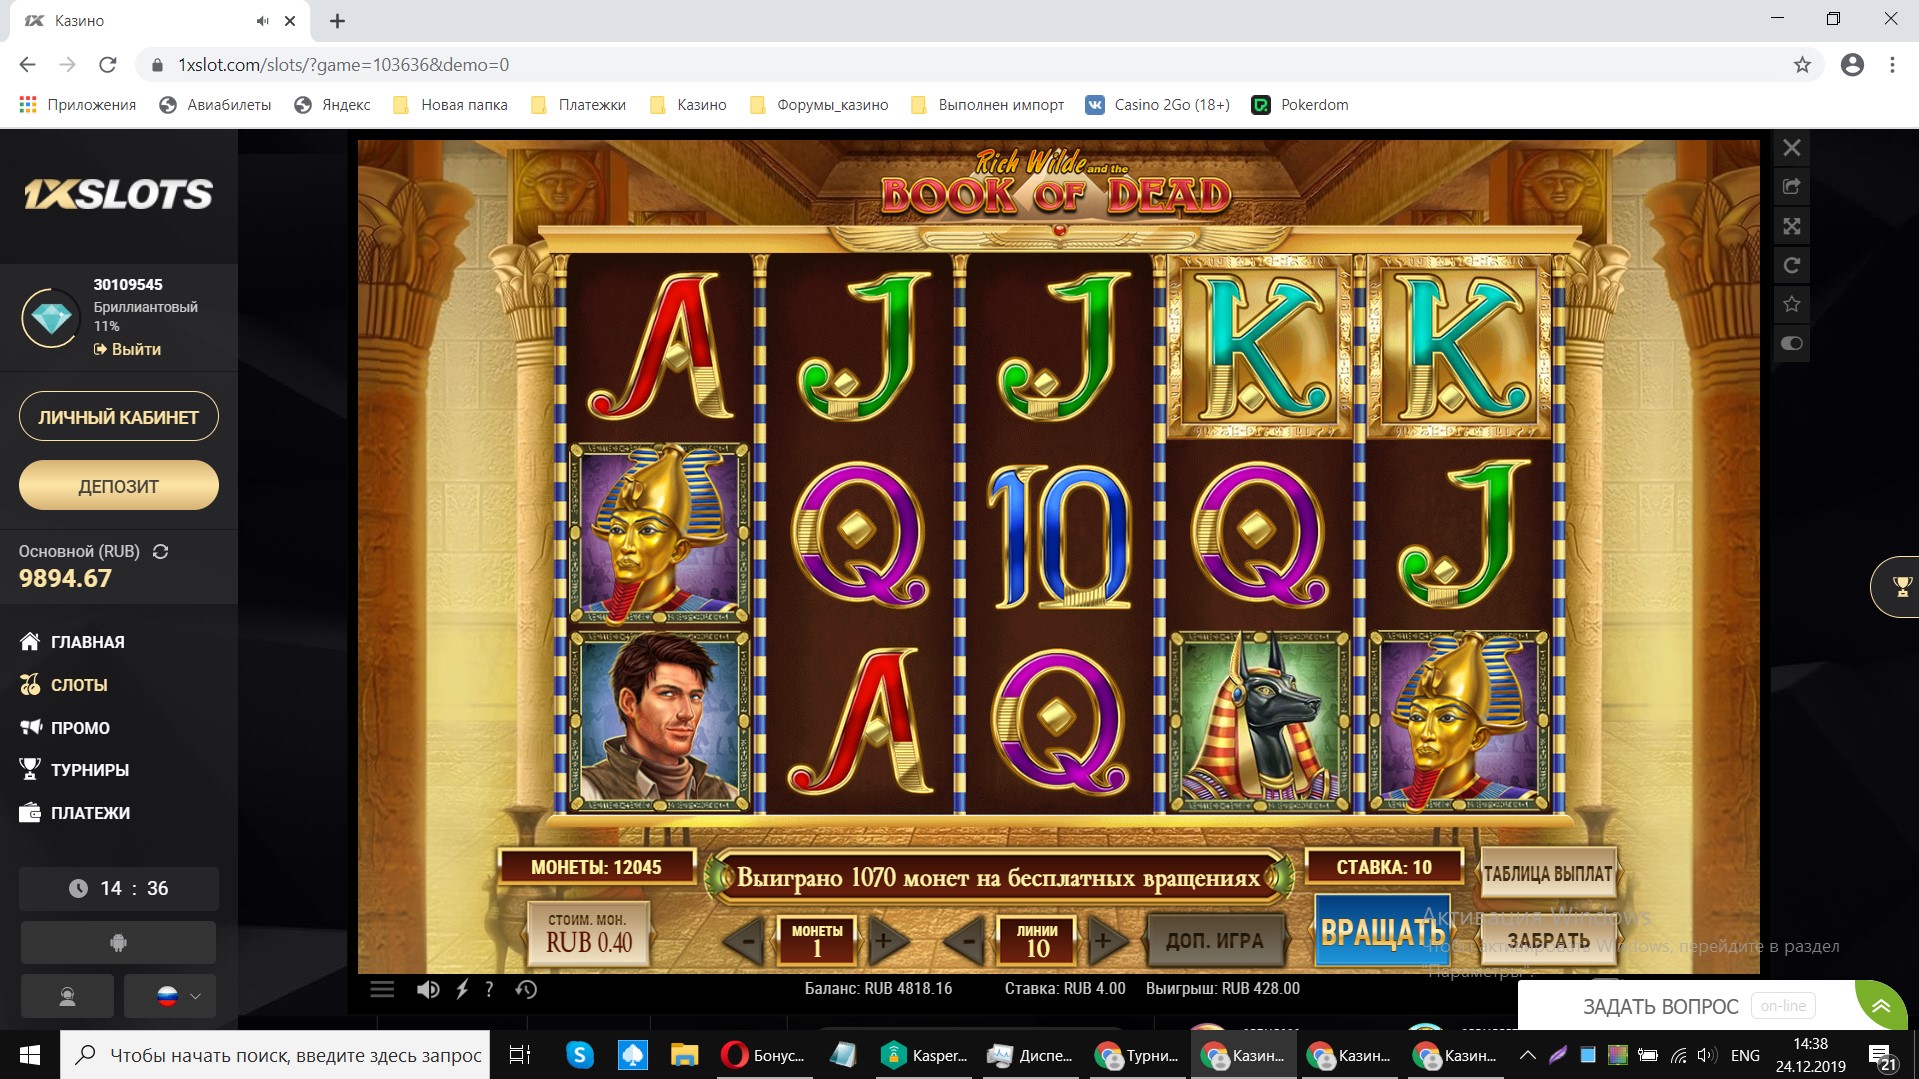This screenshot has width=1919, height=1079.
Task: Collect winnings with the ЗАБРАТЬ button
Action: [x=1548, y=941]
